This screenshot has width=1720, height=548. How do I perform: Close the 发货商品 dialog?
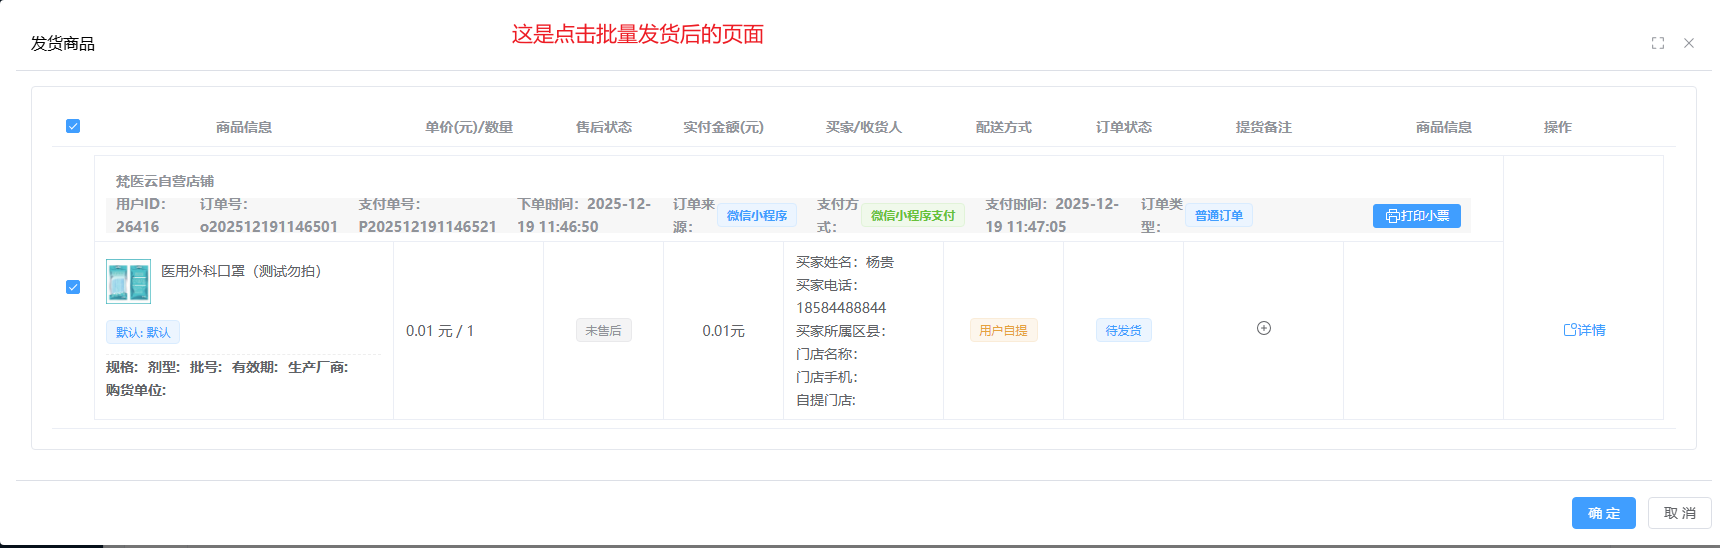coord(1689,43)
